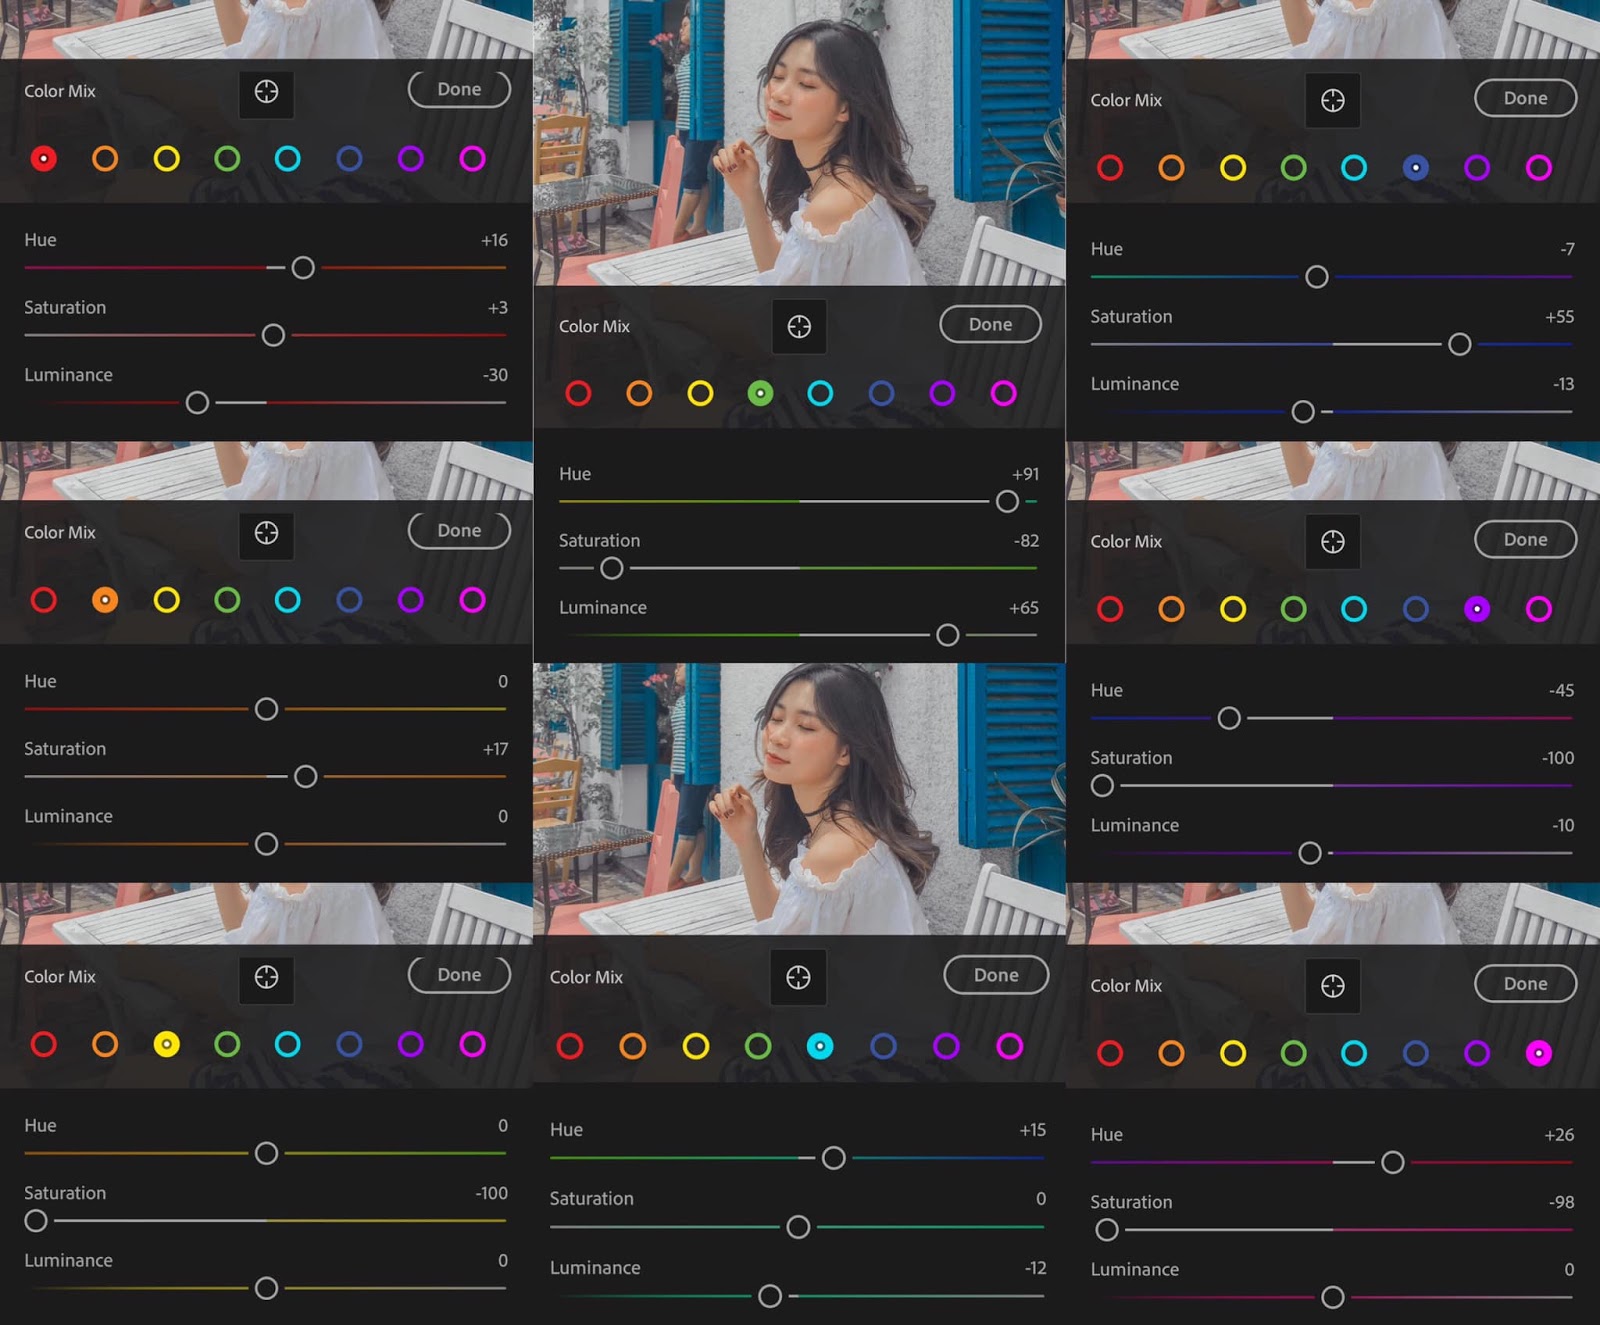Select orange color in the Hue +26 panel

click(1171, 1052)
